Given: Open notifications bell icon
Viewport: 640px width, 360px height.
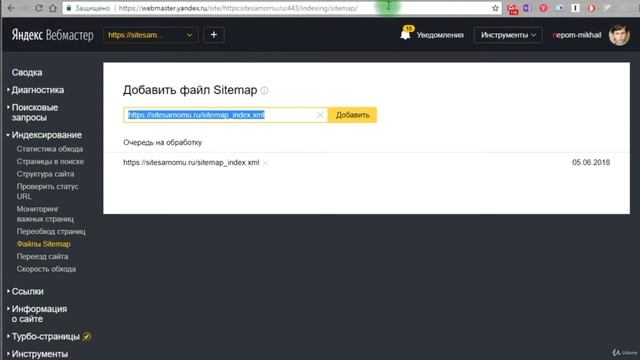Looking at the screenshot, I should click(x=406, y=34).
